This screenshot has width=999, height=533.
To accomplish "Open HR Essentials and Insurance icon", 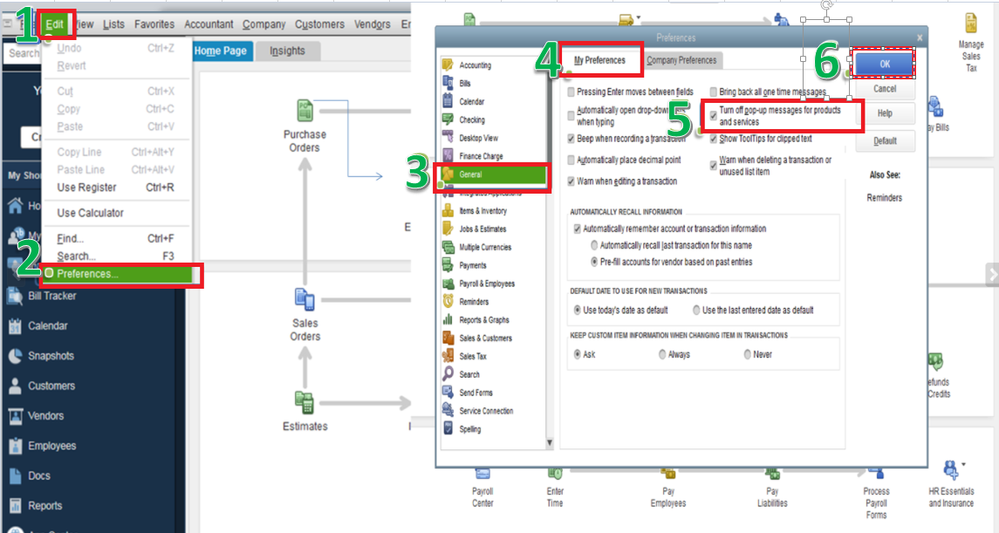I will 951,471.
